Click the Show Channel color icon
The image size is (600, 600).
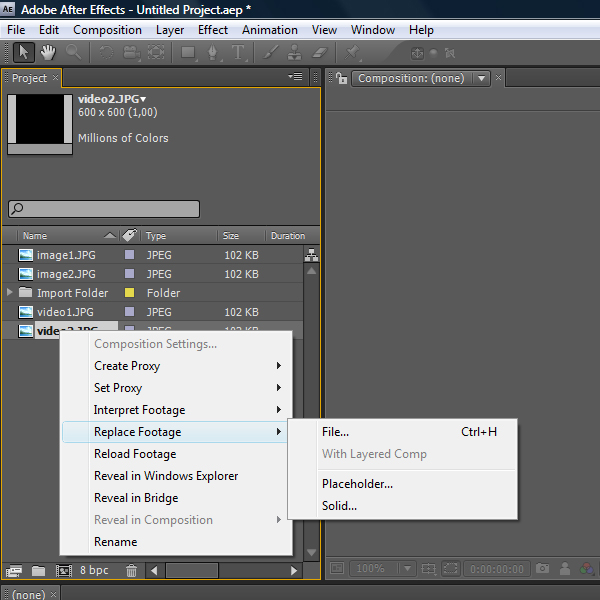coord(587,569)
